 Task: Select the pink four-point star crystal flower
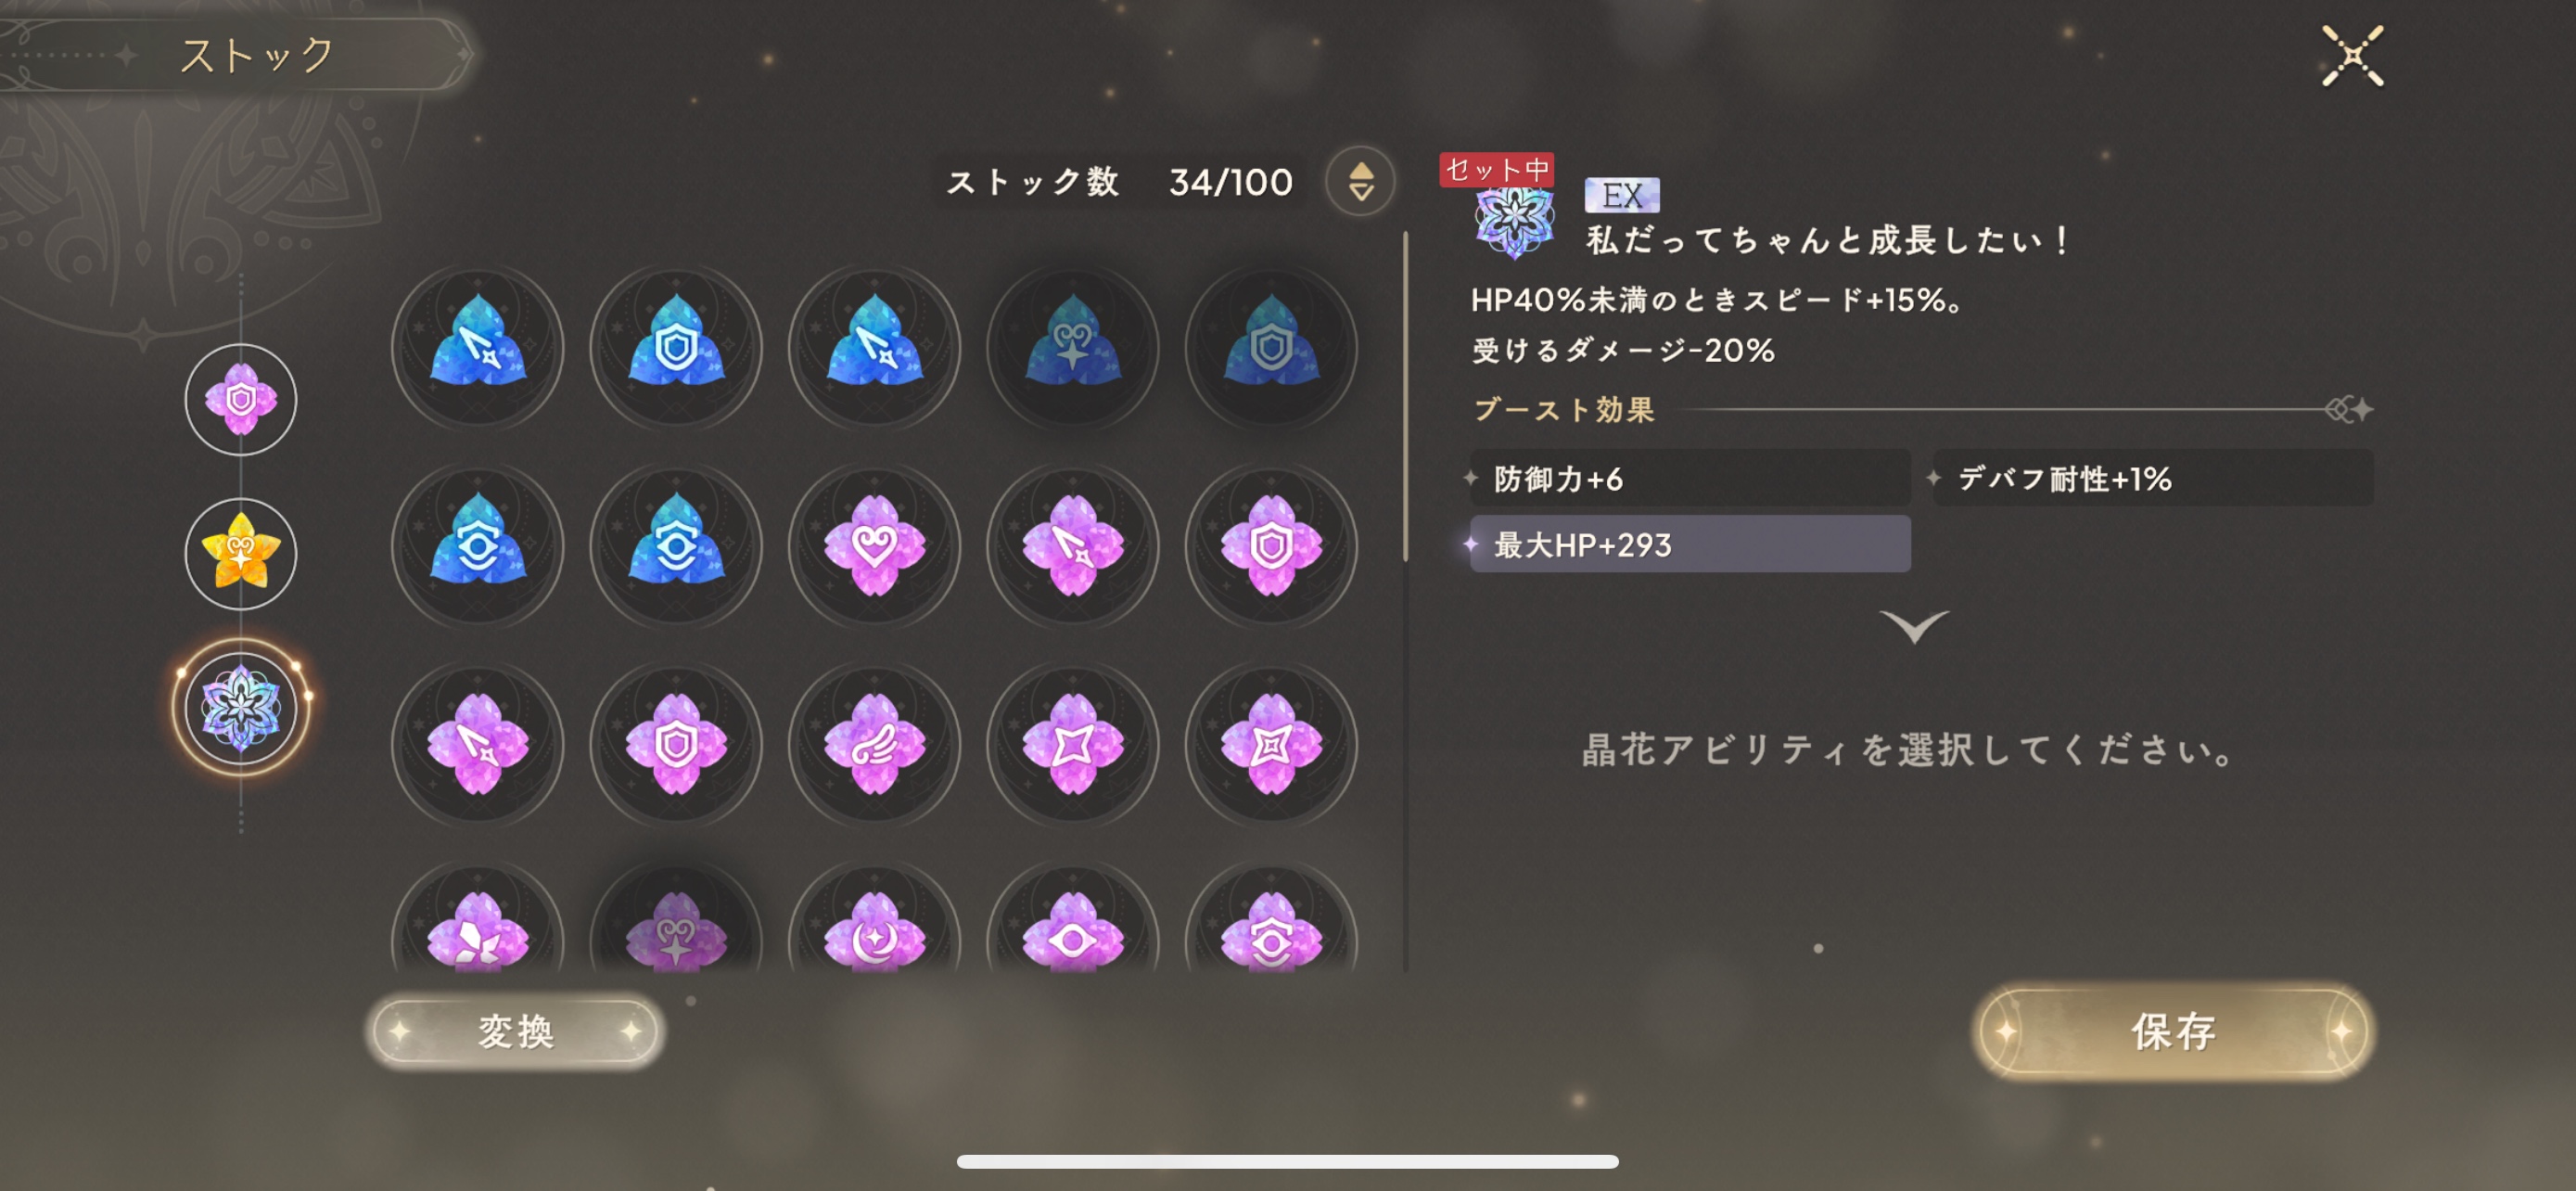pos(1072,744)
